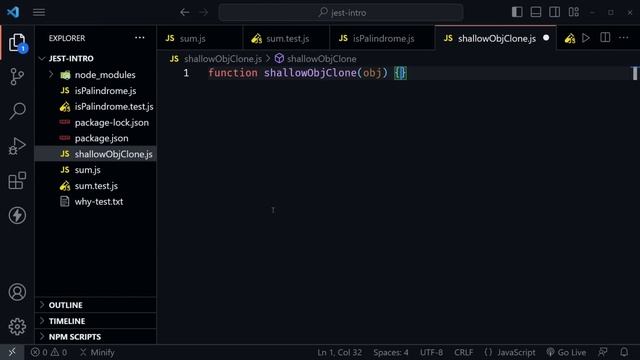
Task: Open the Explorer view in the activity bar
Action: (x=17, y=42)
